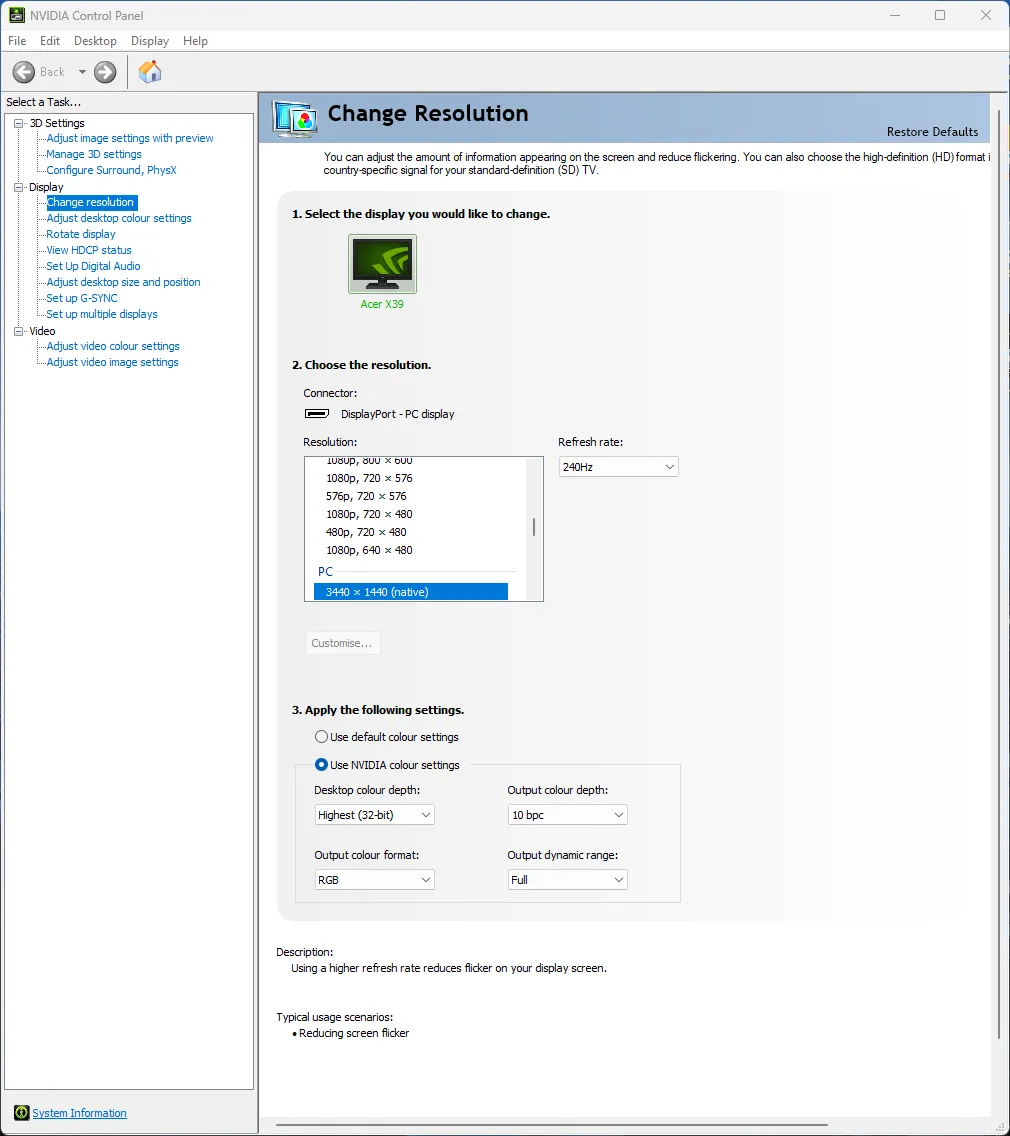Select Use default colour settings radio button

321,737
